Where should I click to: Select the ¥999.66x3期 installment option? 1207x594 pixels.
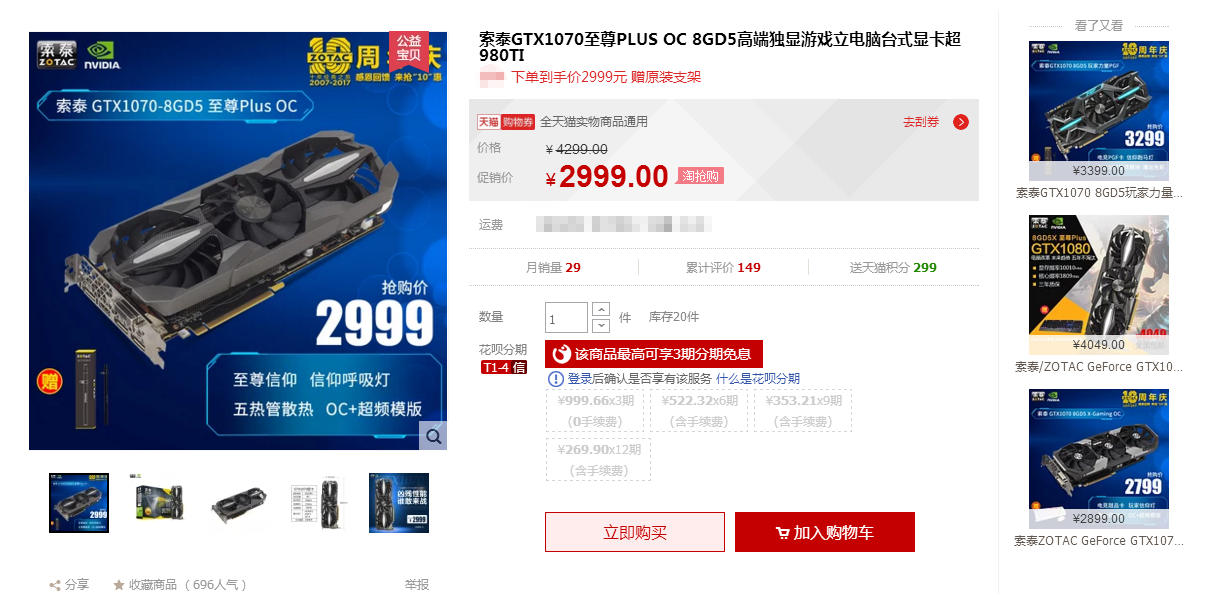coord(597,411)
